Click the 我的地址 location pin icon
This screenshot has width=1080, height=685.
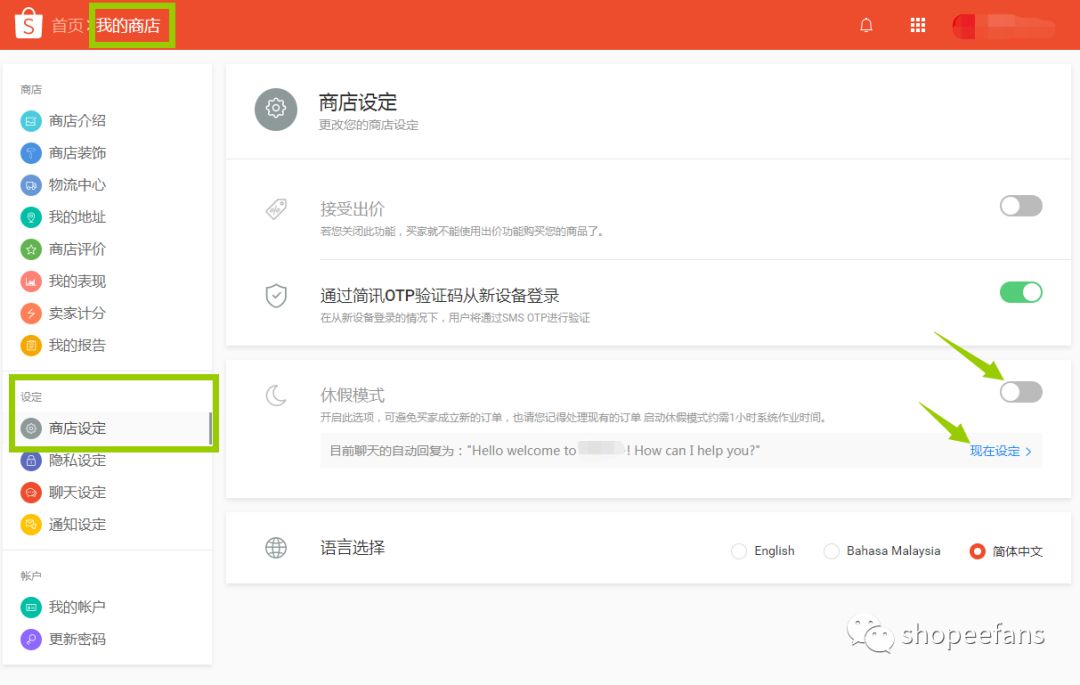tap(31, 217)
